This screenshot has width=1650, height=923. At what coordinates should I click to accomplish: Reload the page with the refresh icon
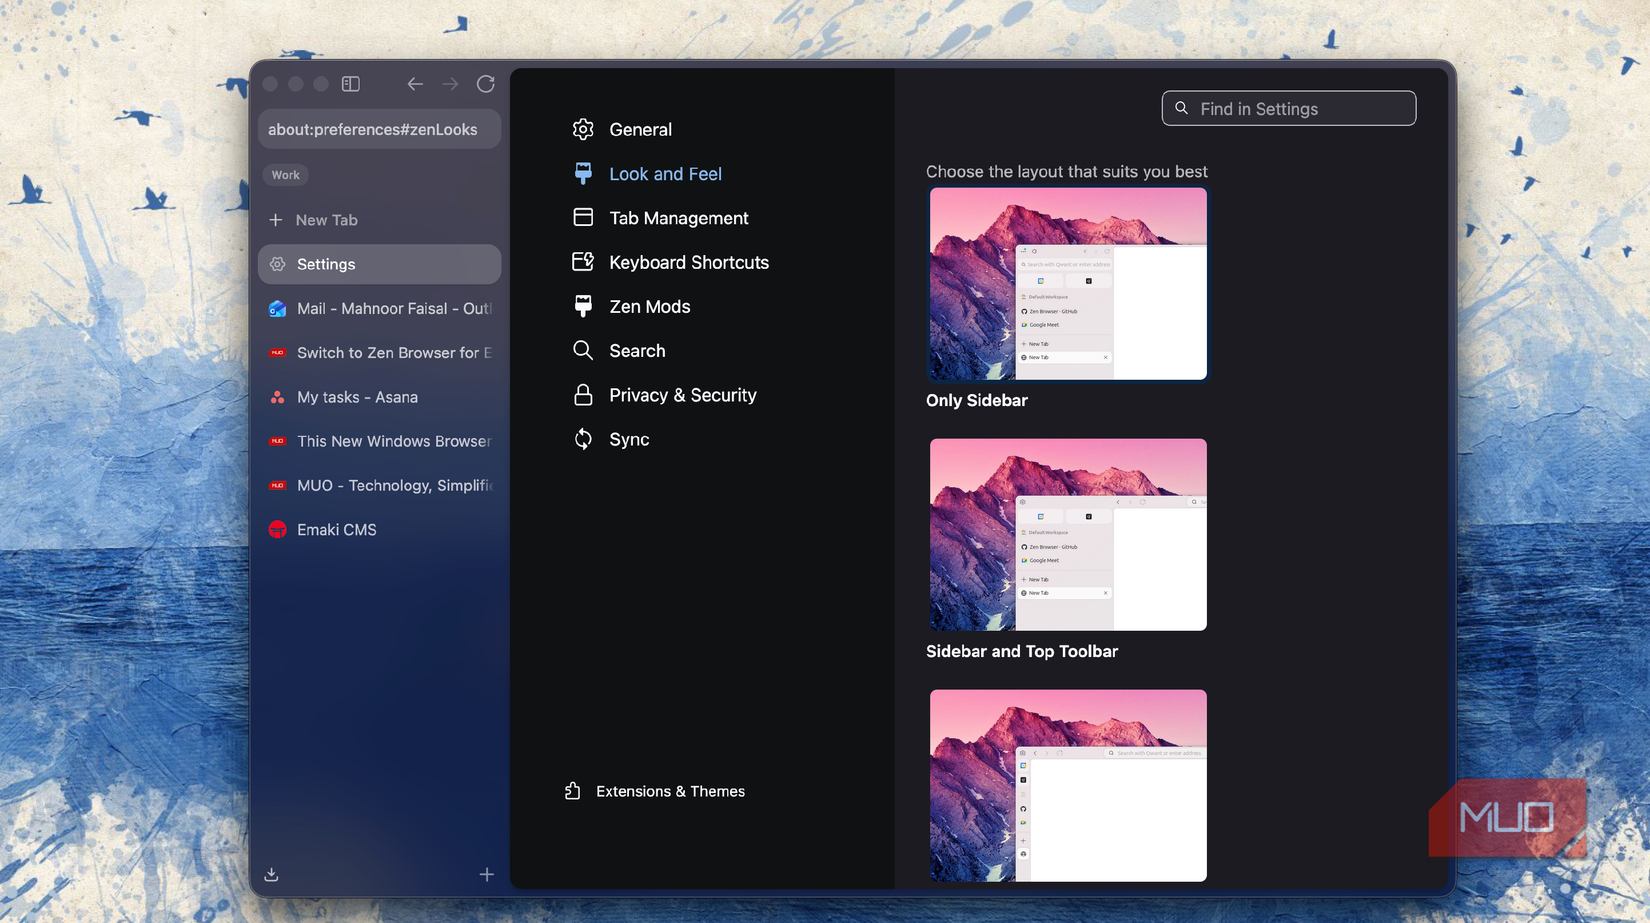point(486,84)
